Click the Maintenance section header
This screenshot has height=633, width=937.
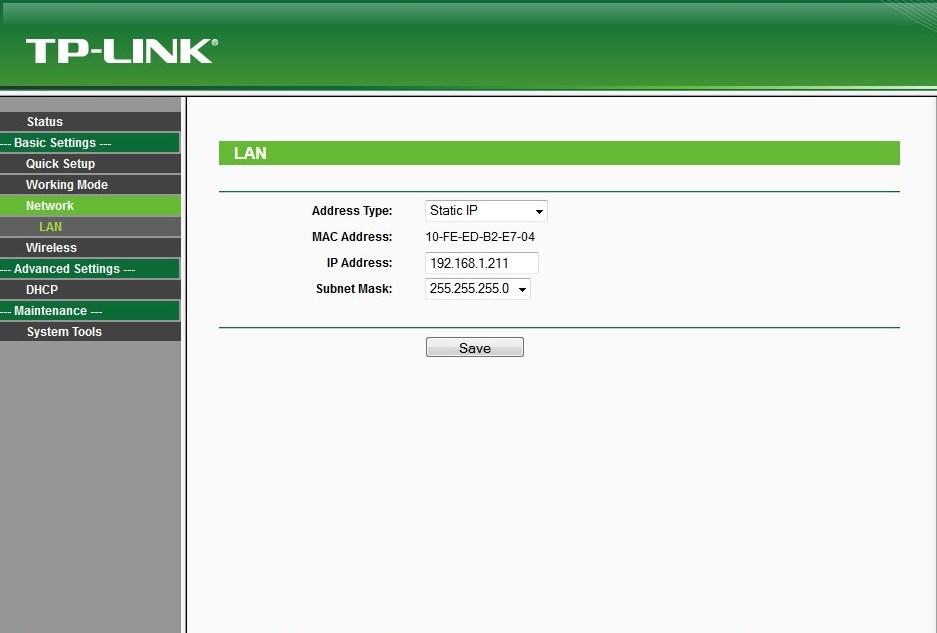pyautogui.click(x=90, y=311)
